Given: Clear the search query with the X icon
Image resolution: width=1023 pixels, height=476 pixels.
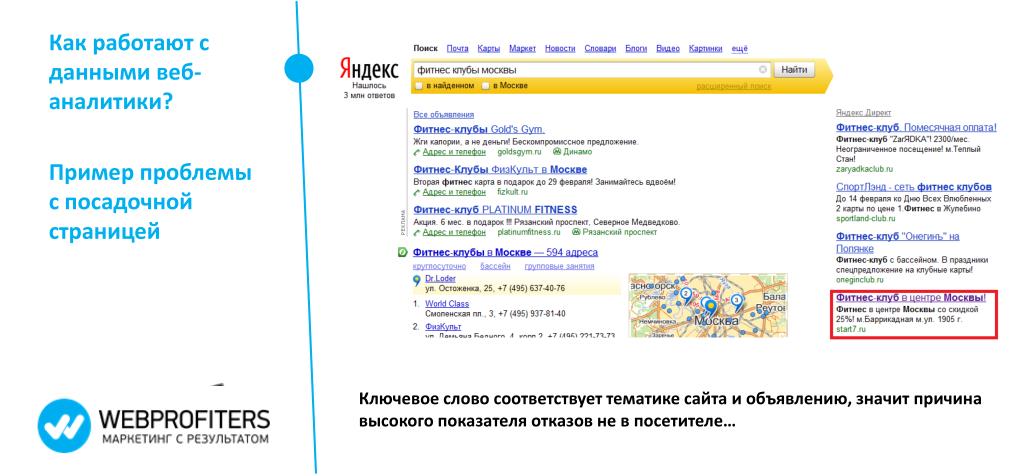Looking at the screenshot, I should coord(763,70).
